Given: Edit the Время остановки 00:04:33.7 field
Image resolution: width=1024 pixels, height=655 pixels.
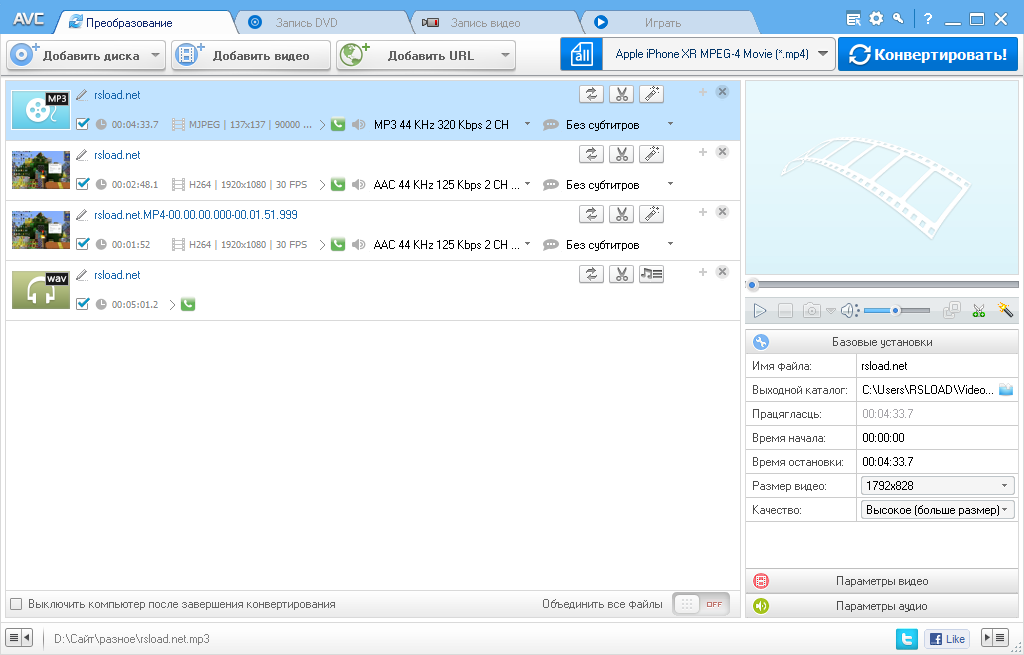Looking at the screenshot, I should pos(937,462).
